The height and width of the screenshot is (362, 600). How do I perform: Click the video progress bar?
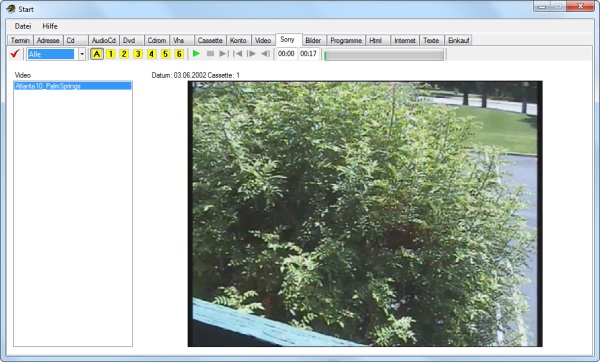tap(384, 54)
